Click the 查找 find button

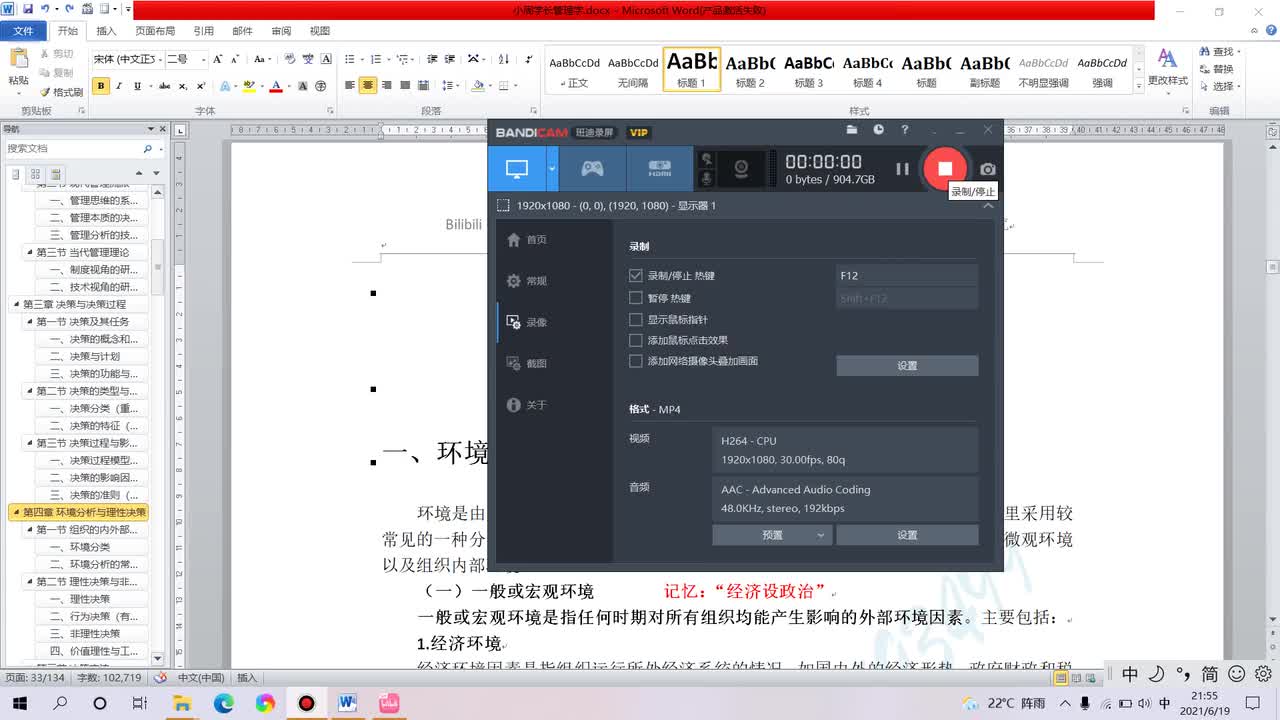point(1216,52)
